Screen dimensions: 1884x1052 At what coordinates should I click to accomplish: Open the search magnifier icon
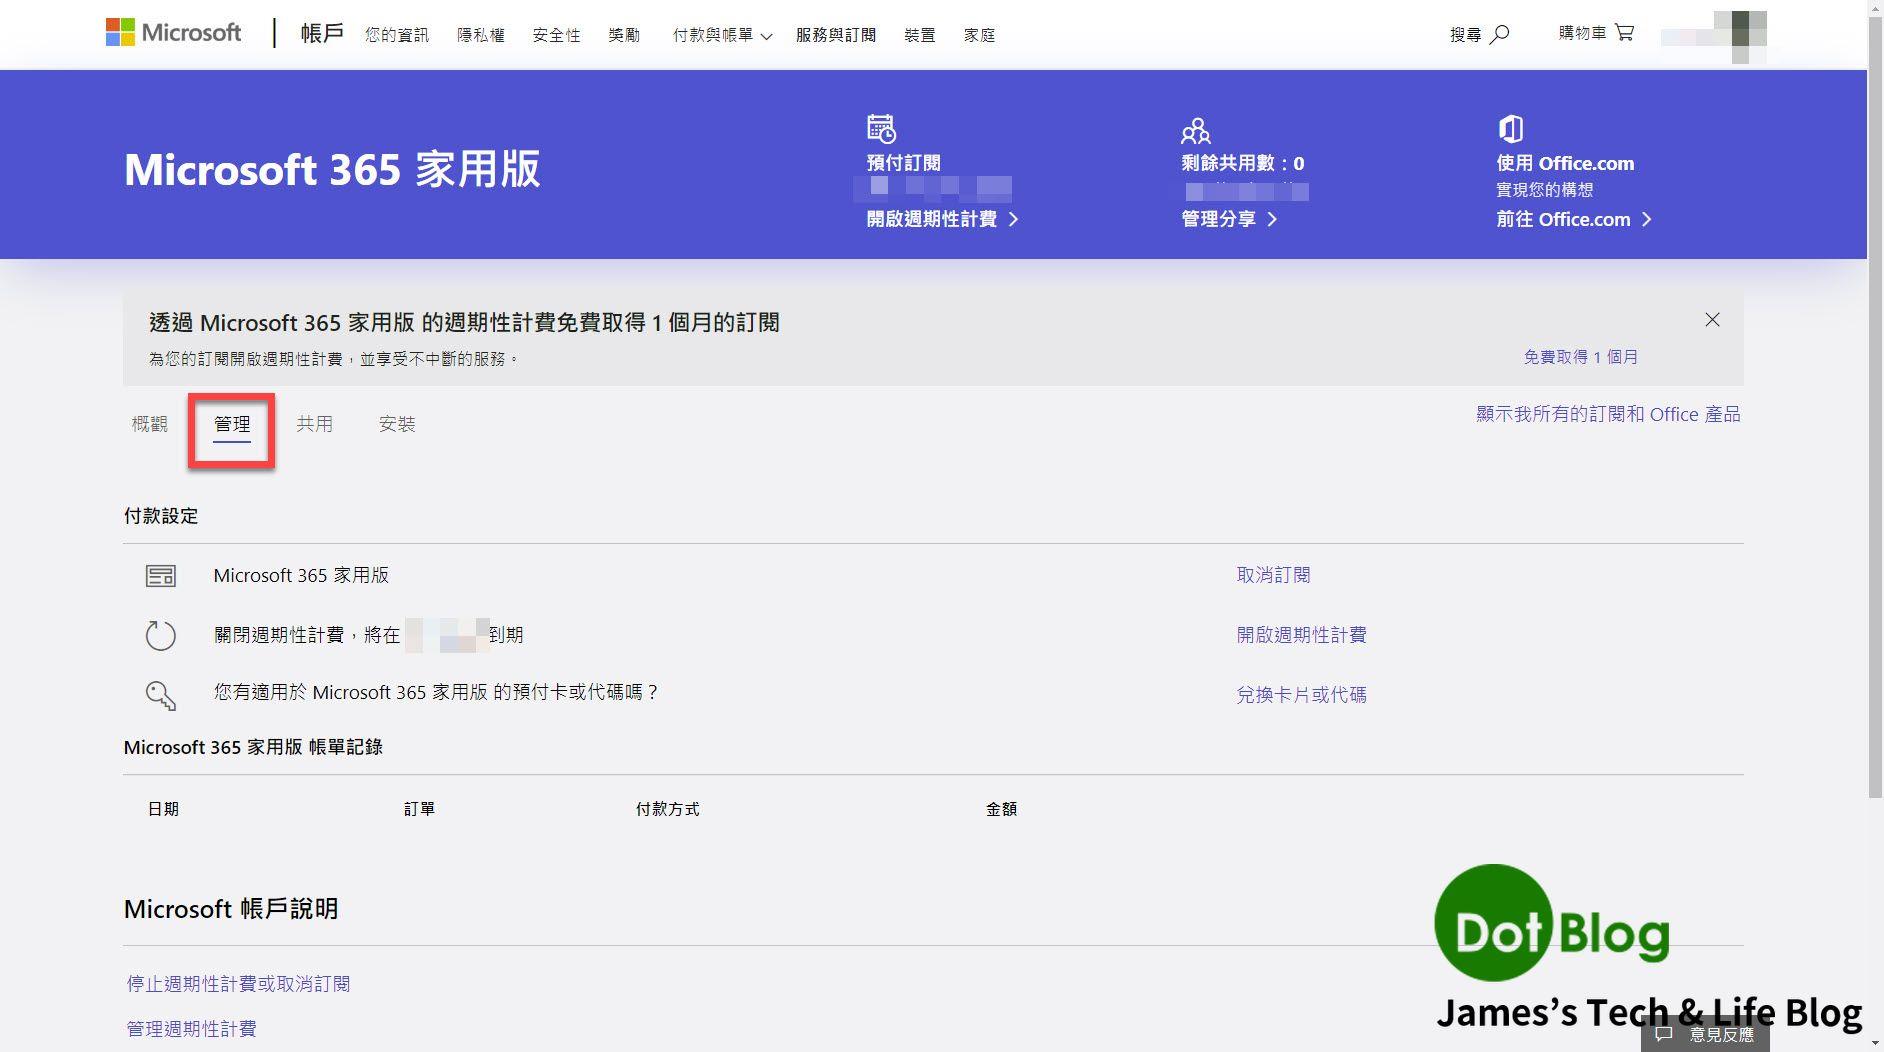tap(1499, 34)
